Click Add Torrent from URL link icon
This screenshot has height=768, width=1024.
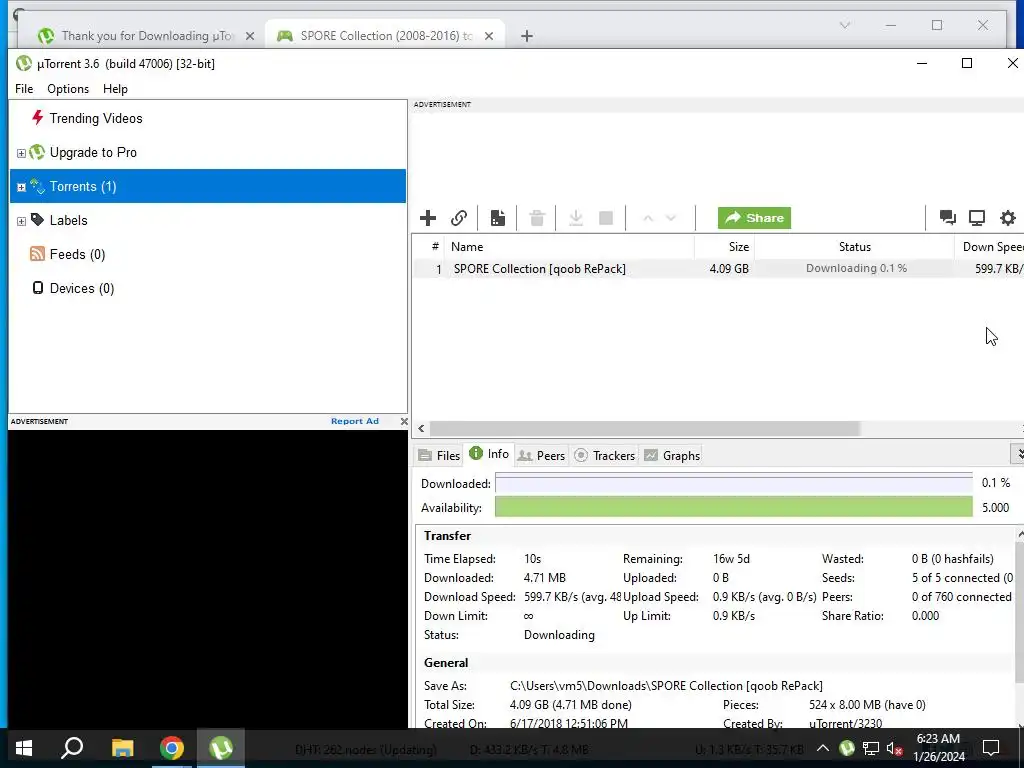(459, 218)
